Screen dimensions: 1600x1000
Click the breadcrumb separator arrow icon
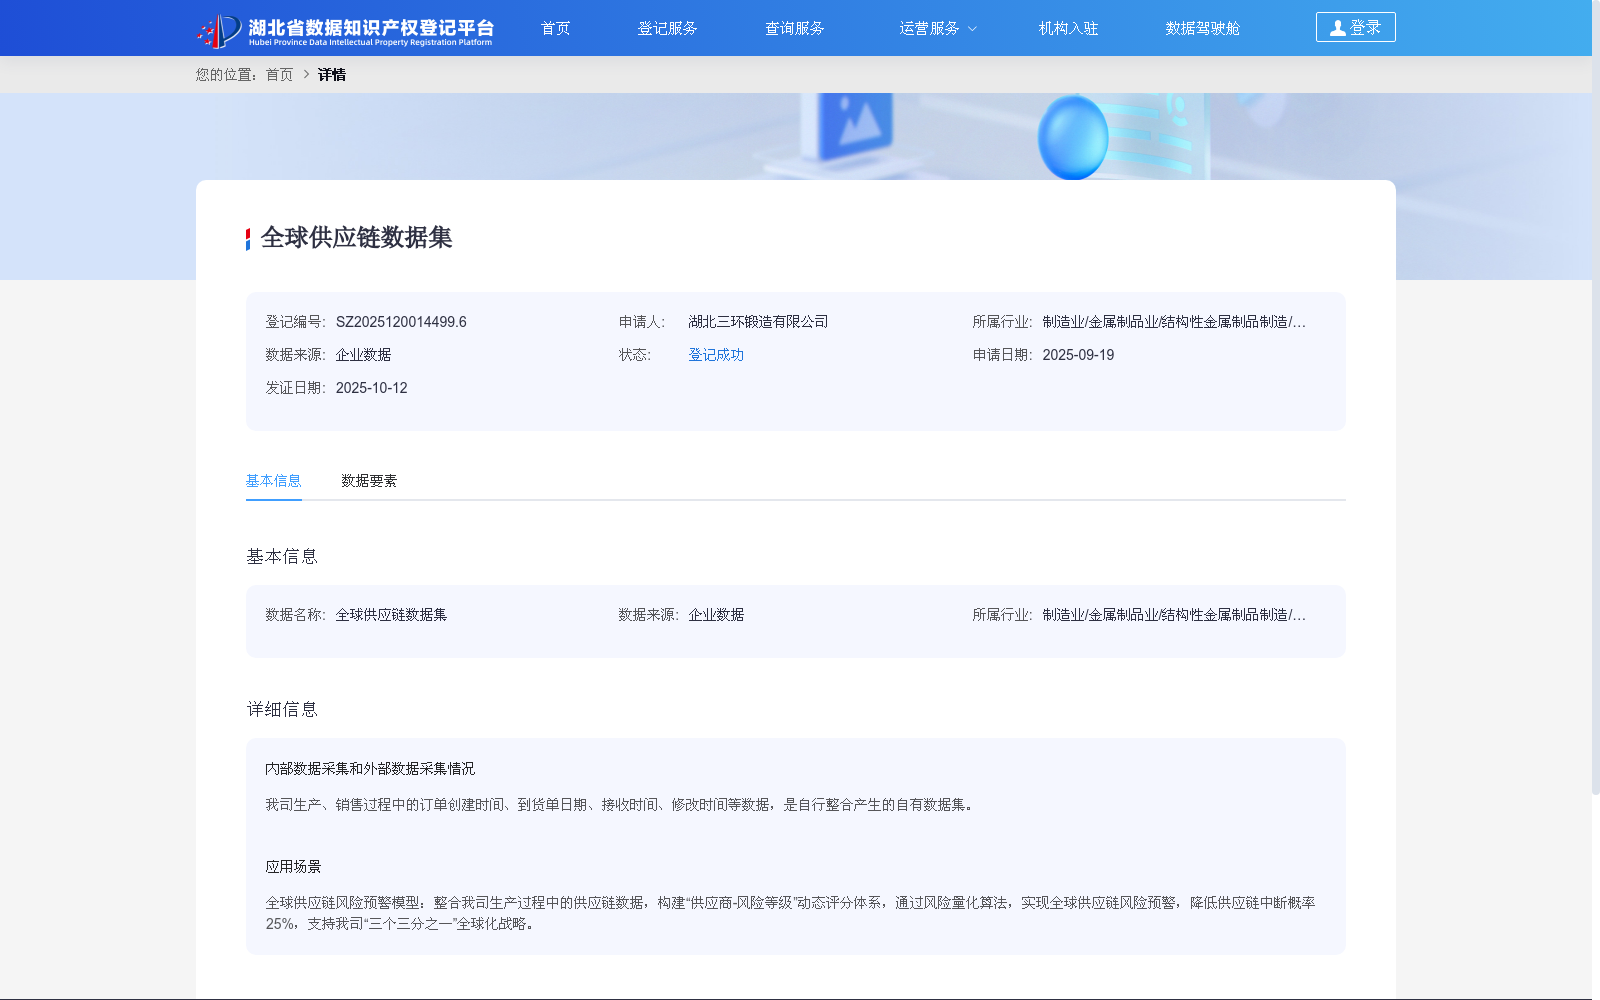306,75
